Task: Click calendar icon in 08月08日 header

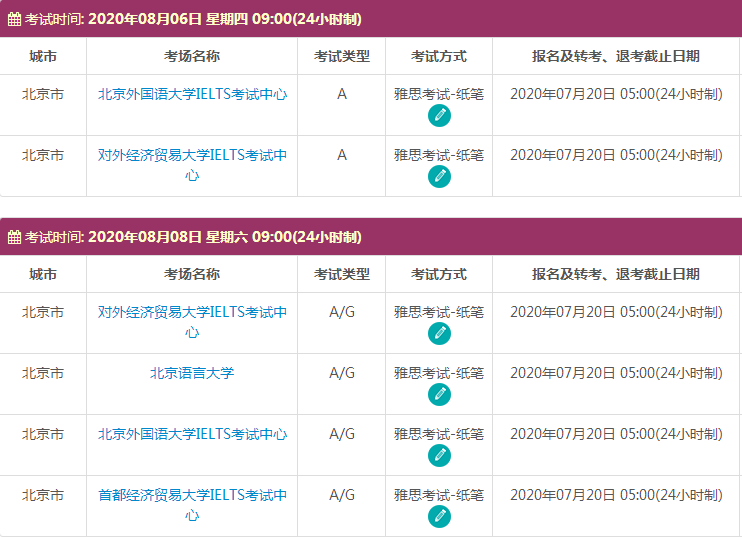Action: tap(14, 237)
